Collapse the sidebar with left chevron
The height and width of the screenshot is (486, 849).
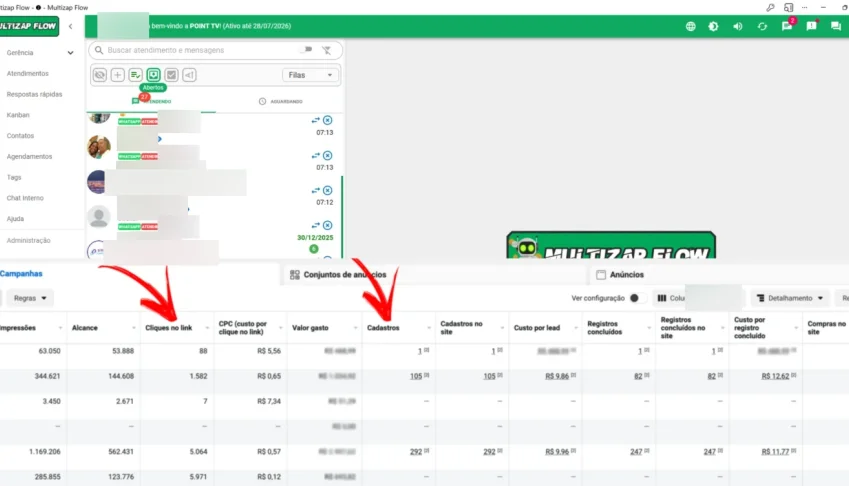click(70, 26)
